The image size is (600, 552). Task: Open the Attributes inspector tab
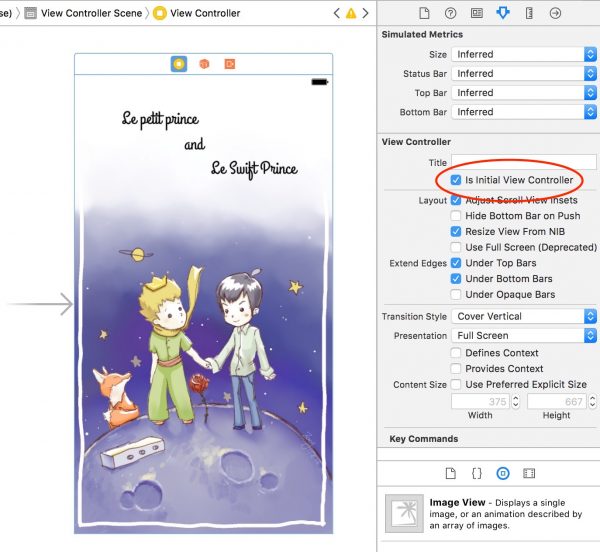pyautogui.click(x=502, y=13)
